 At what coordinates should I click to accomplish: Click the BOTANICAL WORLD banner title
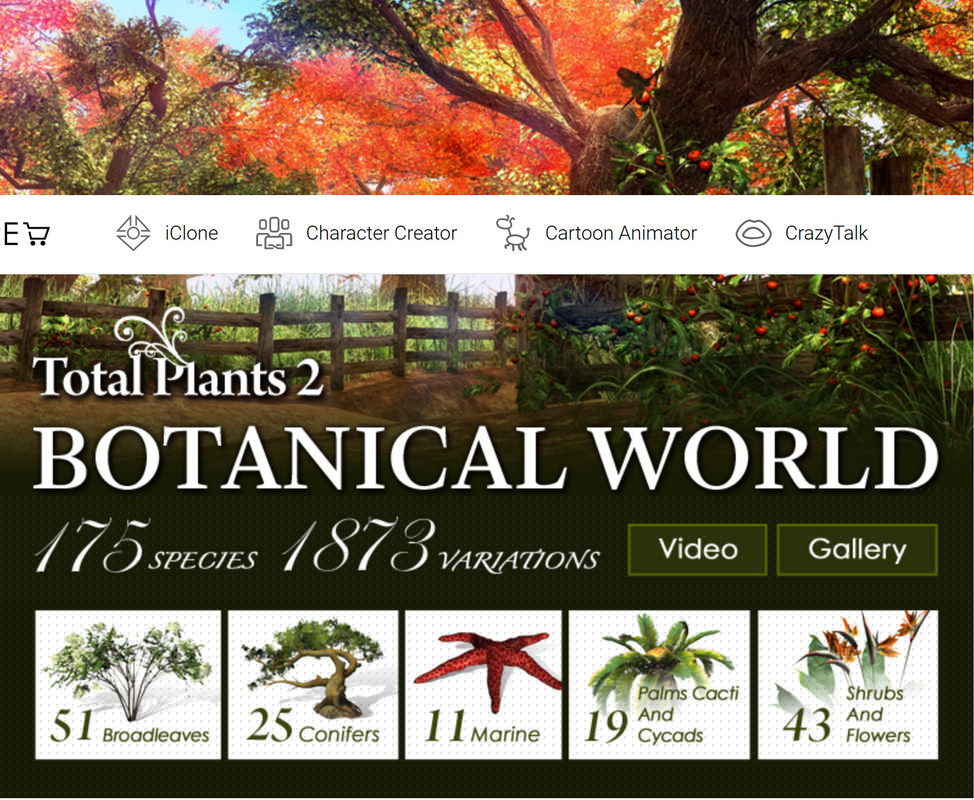coord(486,460)
